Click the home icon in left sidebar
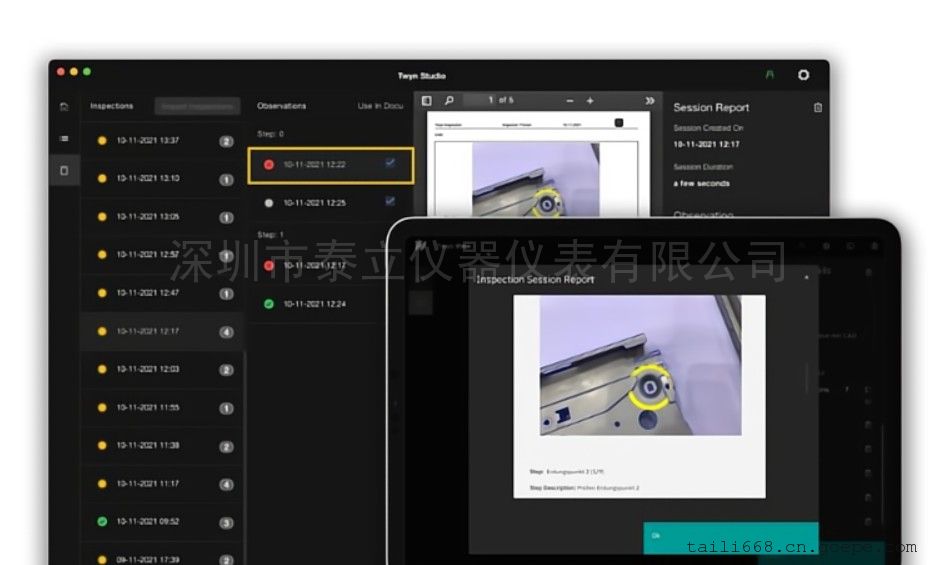This screenshot has width=950, height=565. (64, 106)
